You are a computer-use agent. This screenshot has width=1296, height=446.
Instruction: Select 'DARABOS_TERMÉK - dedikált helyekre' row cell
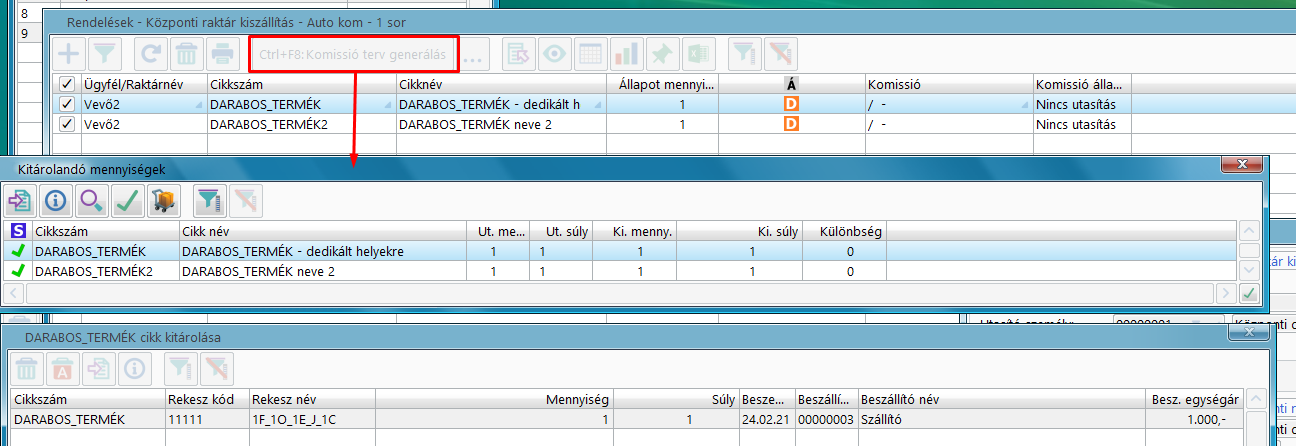(x=323, y=251)
